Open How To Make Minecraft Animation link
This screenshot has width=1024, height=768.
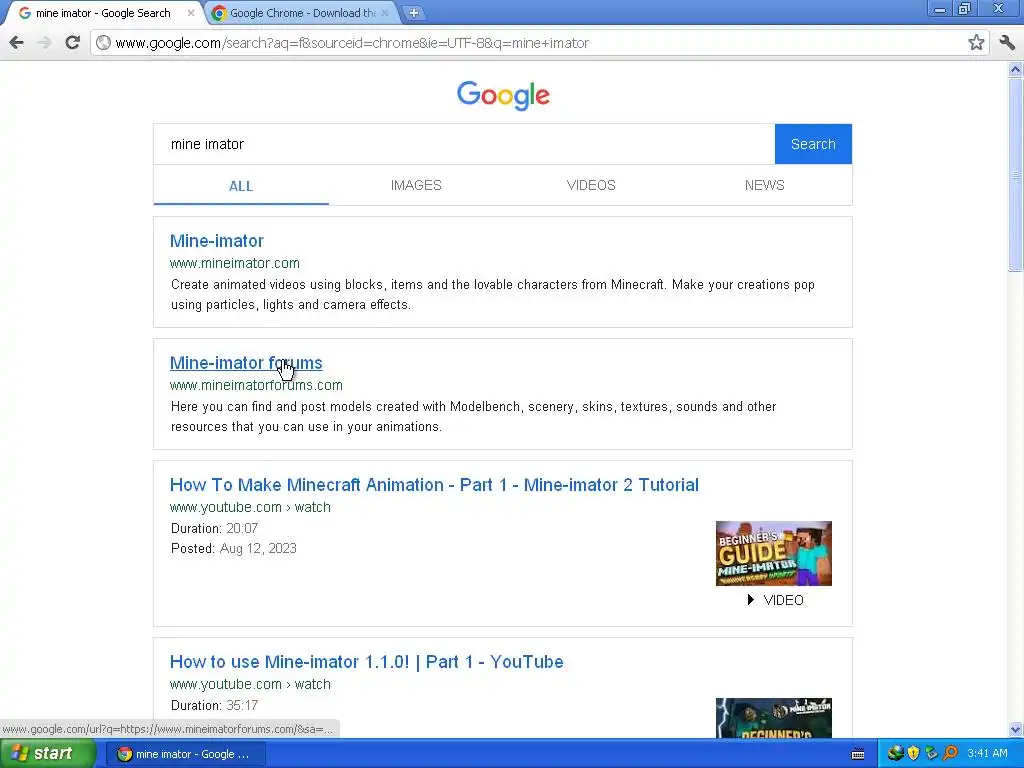pos(434,485)
